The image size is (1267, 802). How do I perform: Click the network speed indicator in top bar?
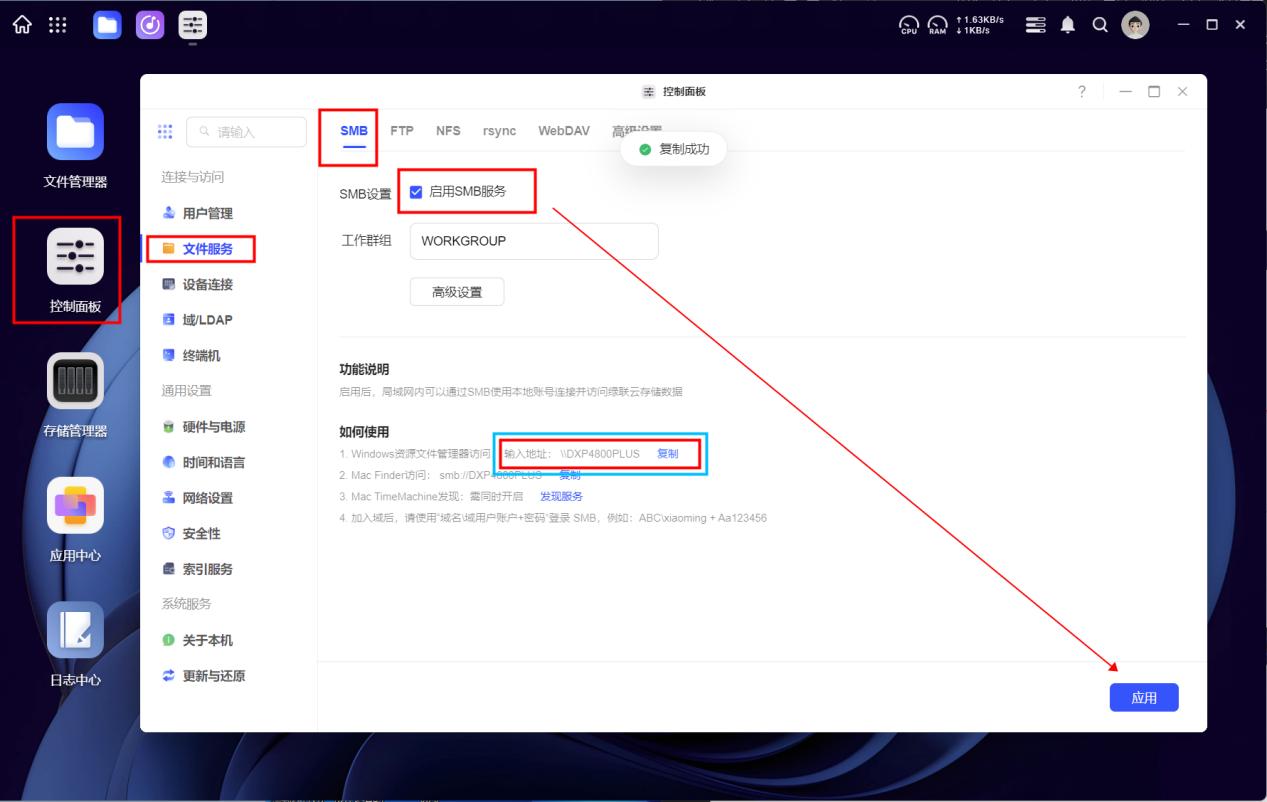pos(980,25)
